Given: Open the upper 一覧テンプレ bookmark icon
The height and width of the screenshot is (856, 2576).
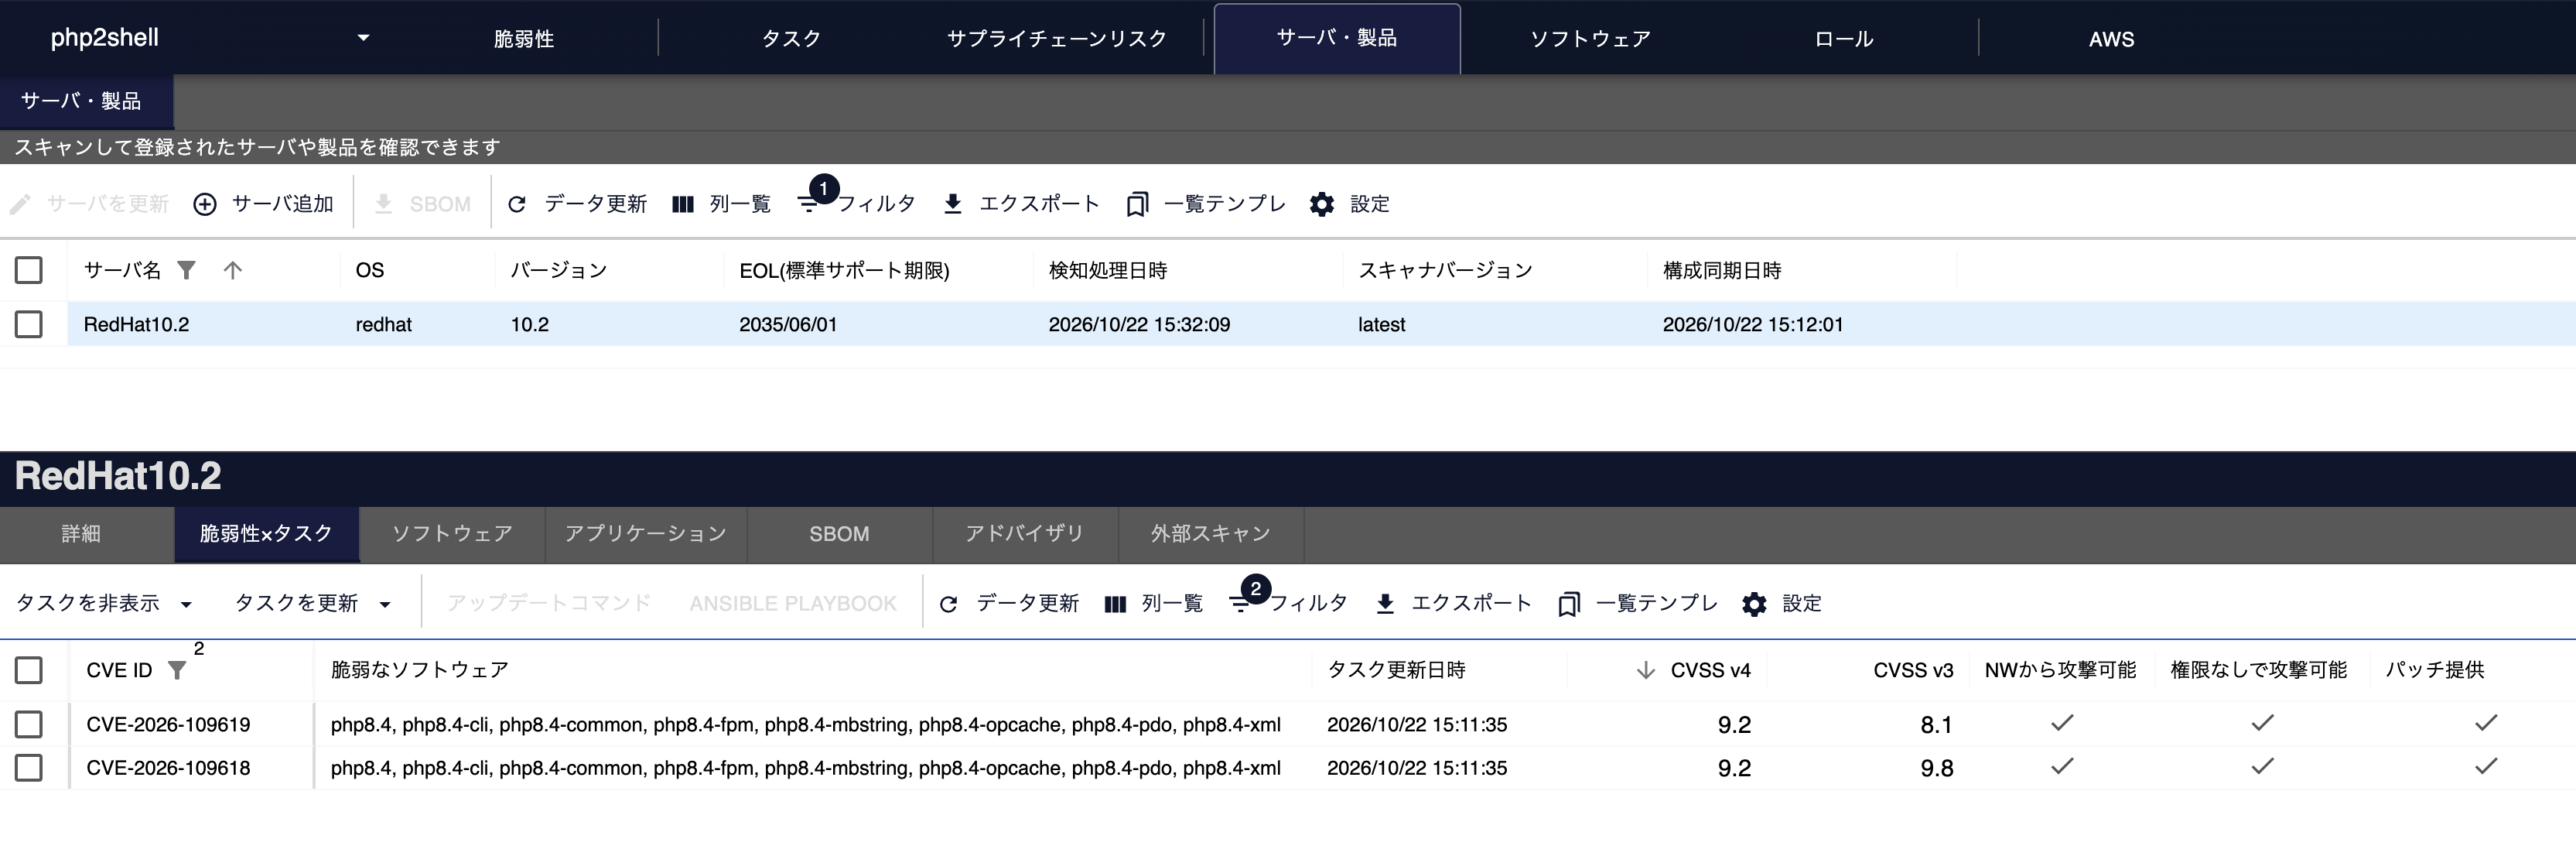Looking at the screenshot, I should [x=1137, y=204].
